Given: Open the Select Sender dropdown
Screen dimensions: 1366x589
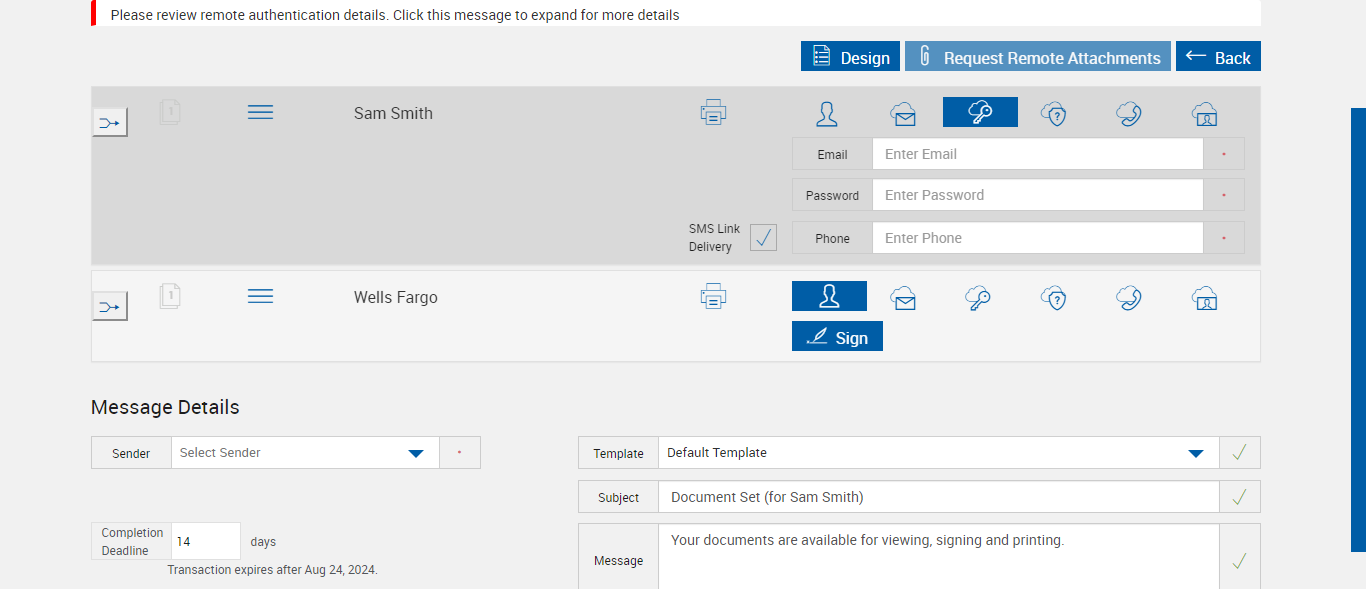Looking at the screenshot, I should tap(305, 453).
